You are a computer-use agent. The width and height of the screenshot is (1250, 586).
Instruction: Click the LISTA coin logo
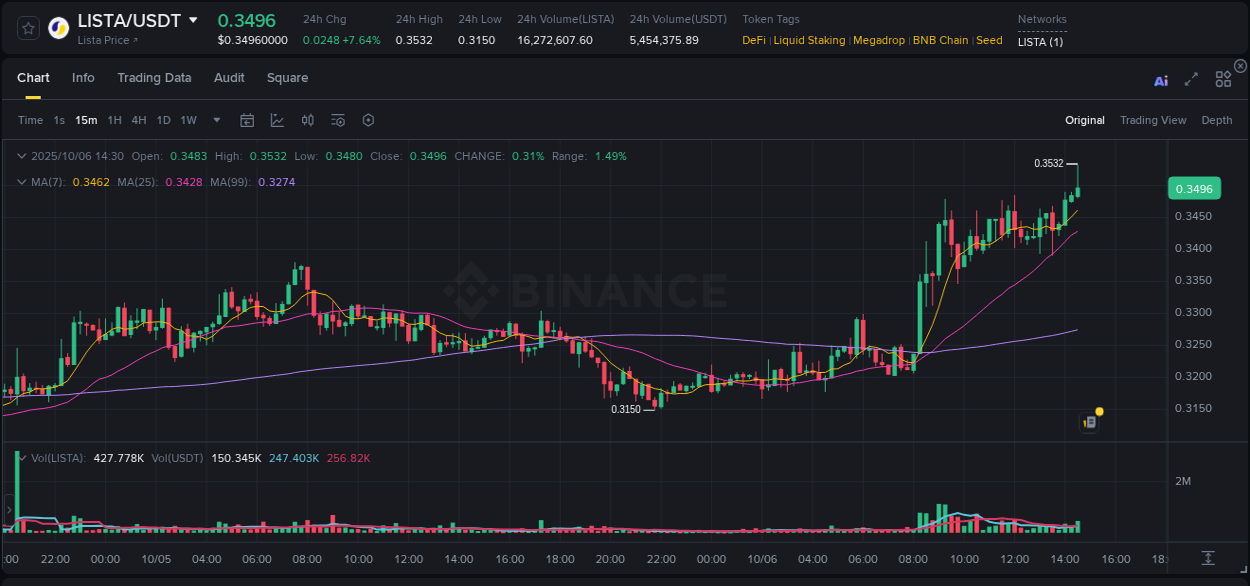[57, 27]
